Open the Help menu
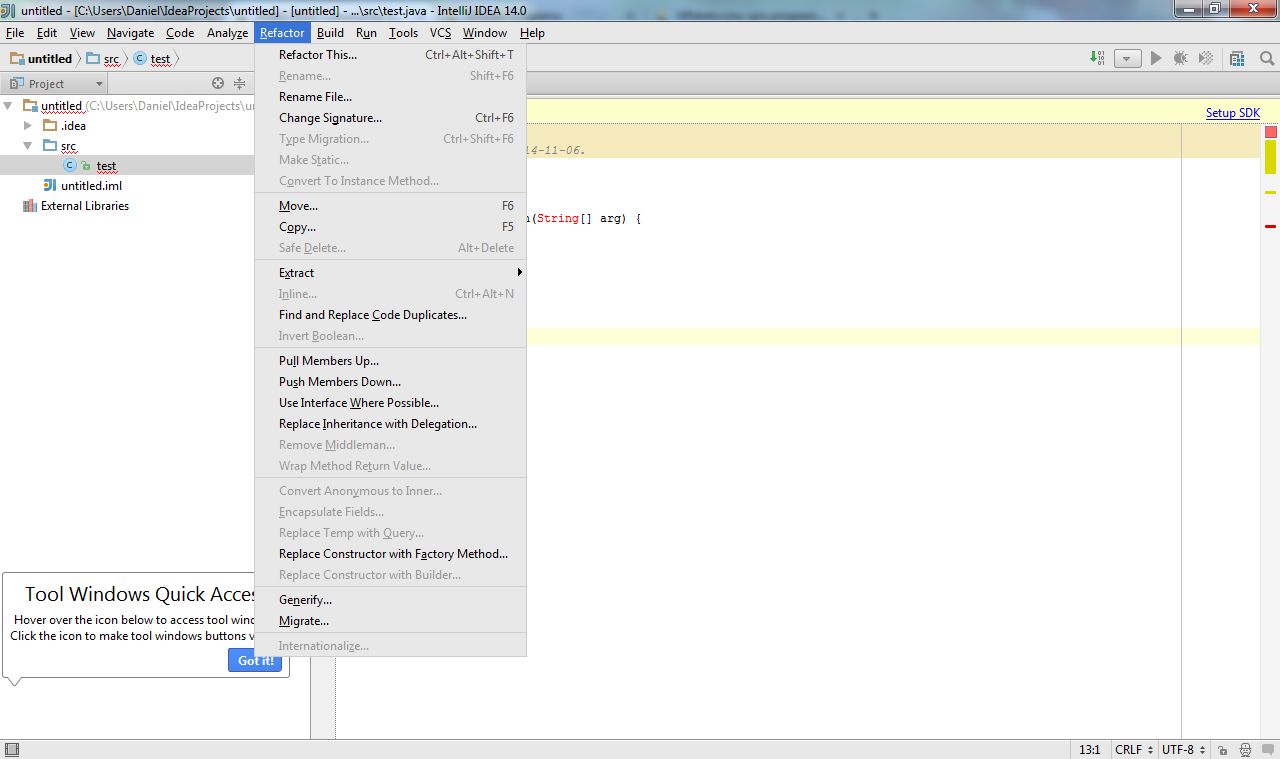 (532, 33)
